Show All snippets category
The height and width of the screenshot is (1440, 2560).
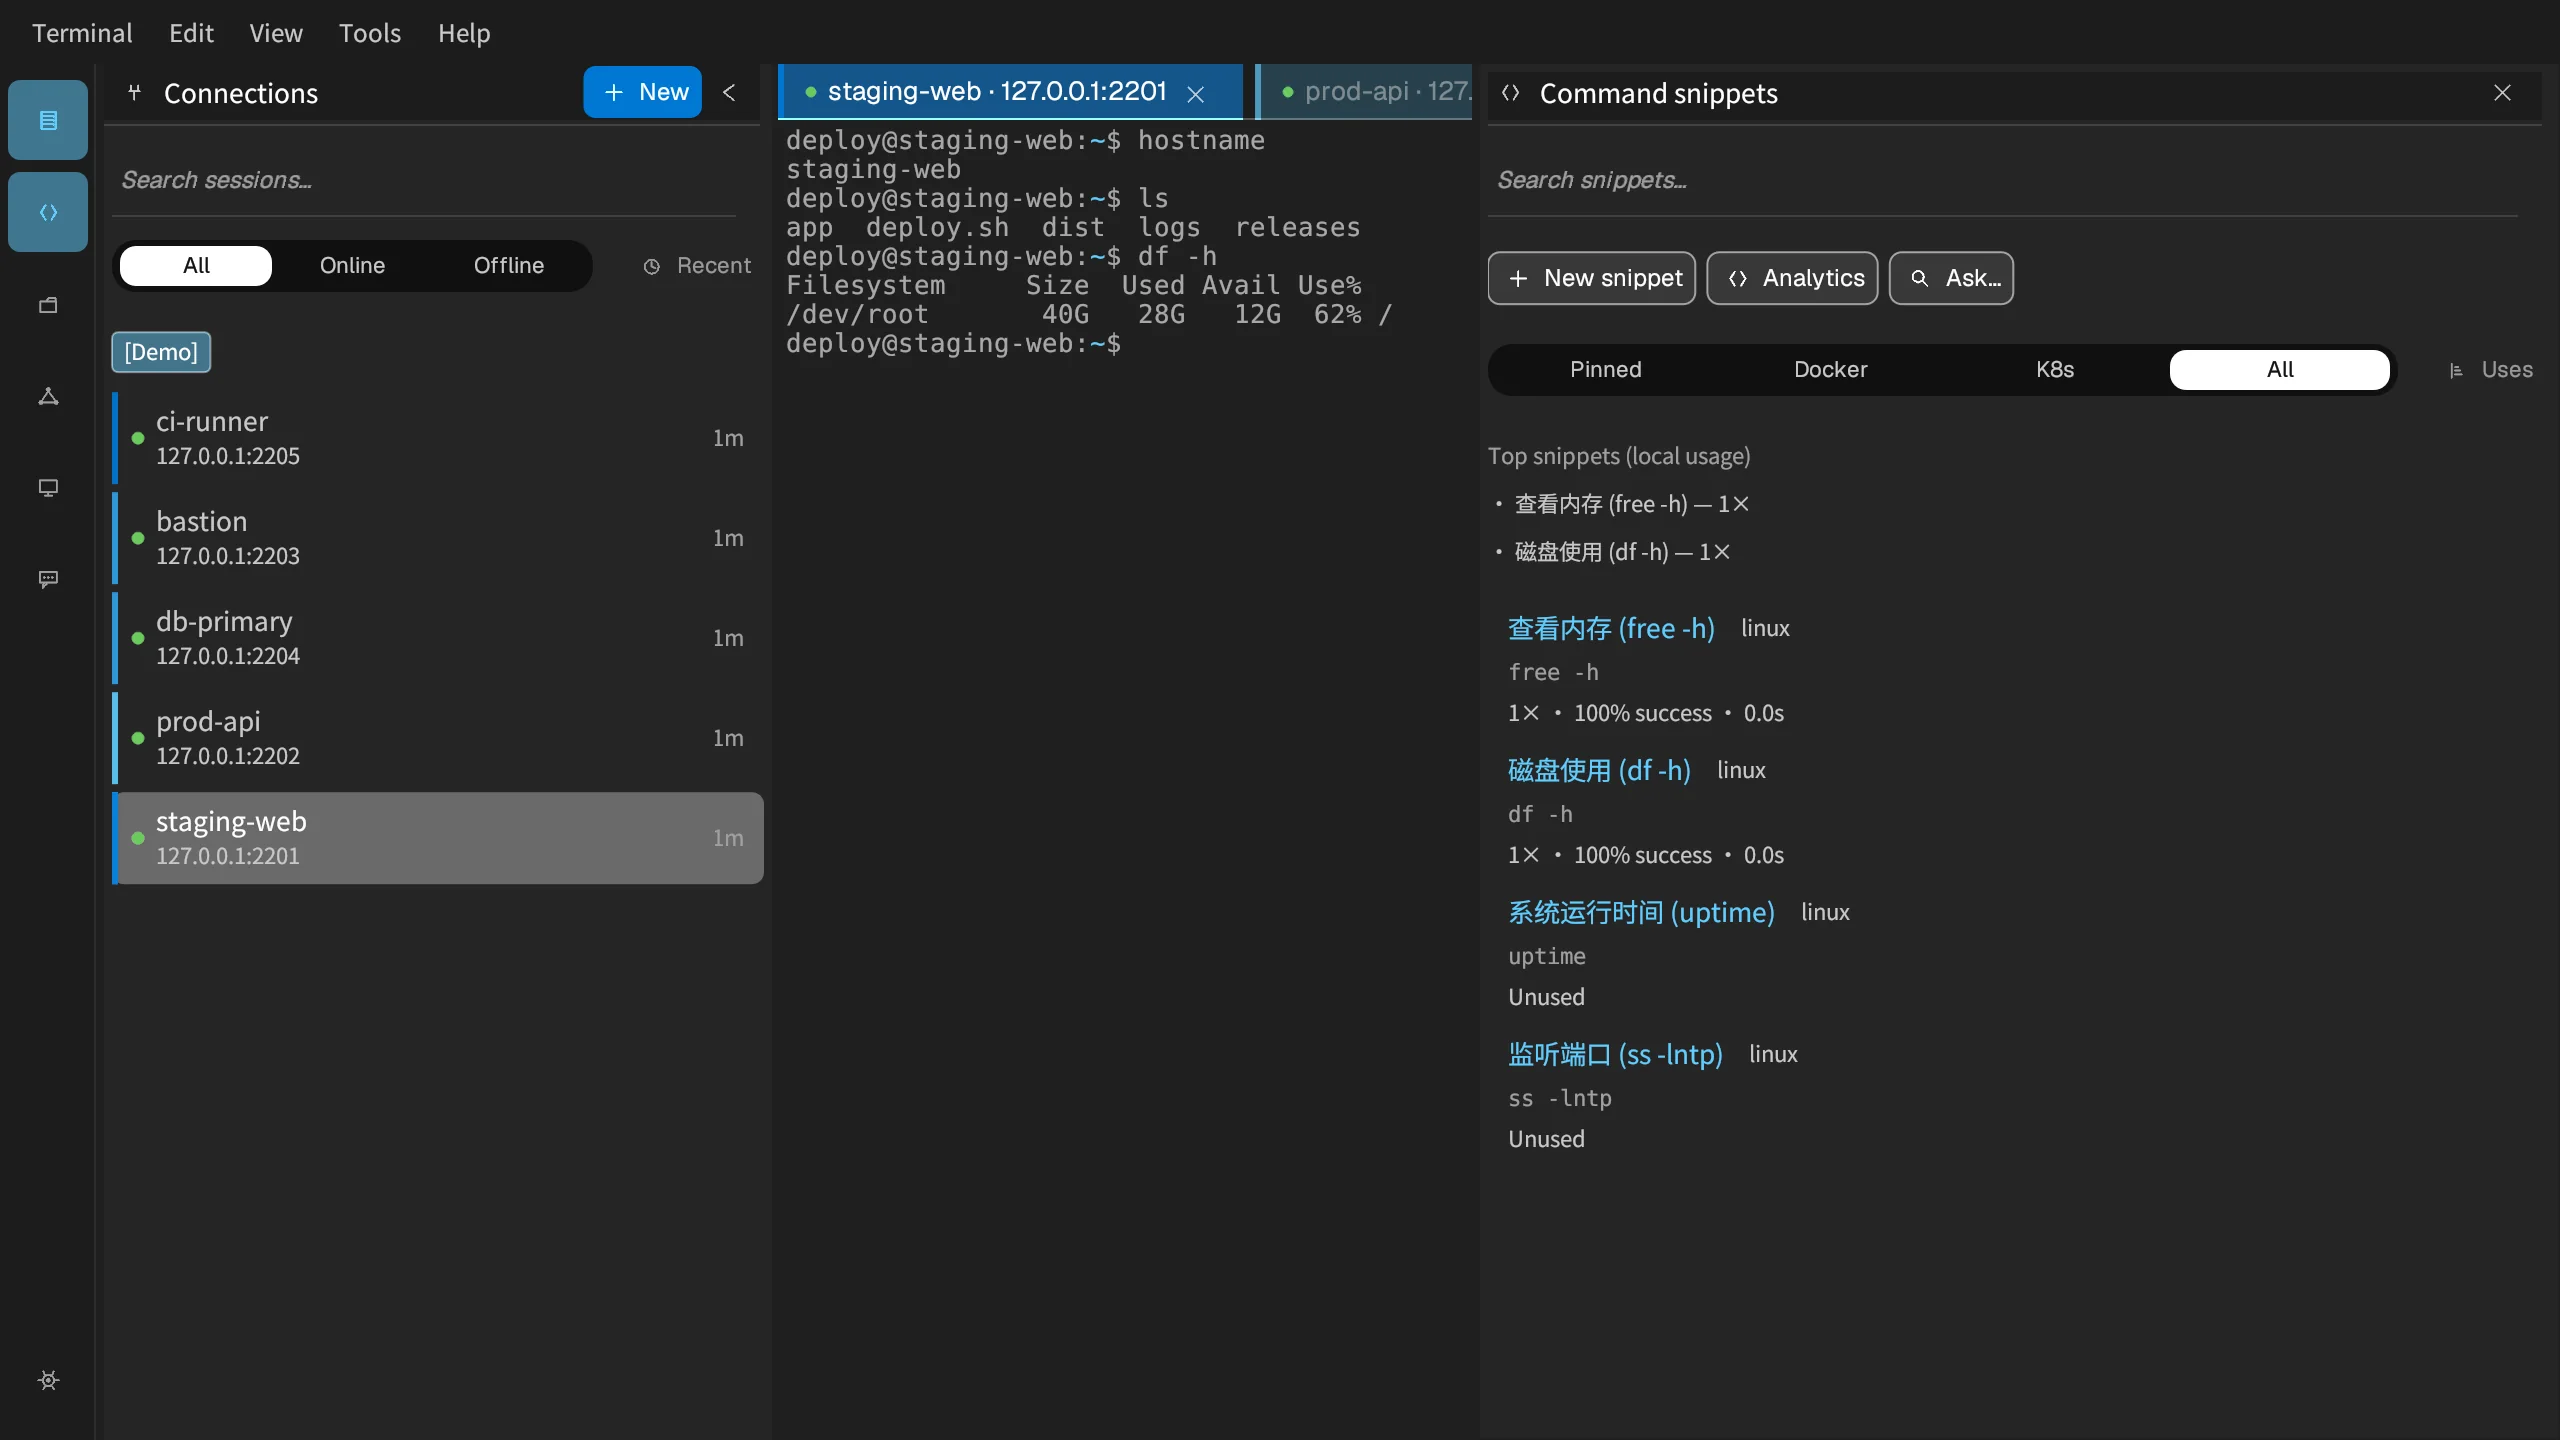(x=2280, y=370)
